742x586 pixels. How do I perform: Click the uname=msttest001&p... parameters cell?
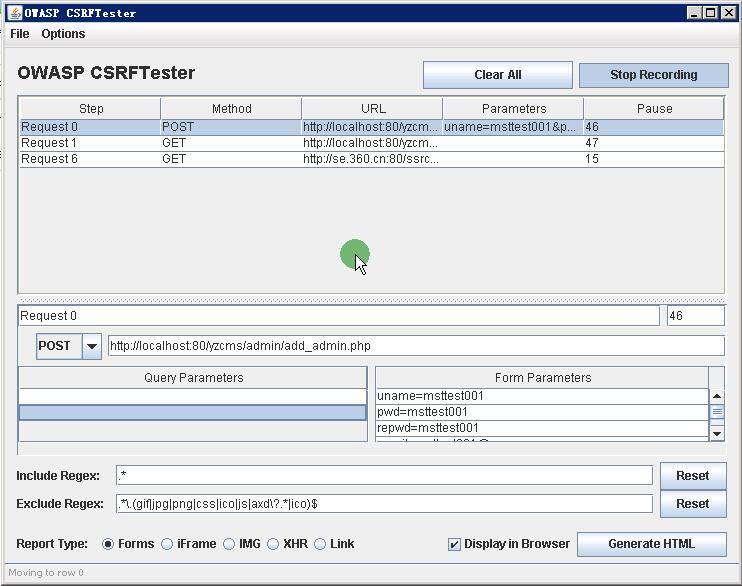click(x=513, y=127)
